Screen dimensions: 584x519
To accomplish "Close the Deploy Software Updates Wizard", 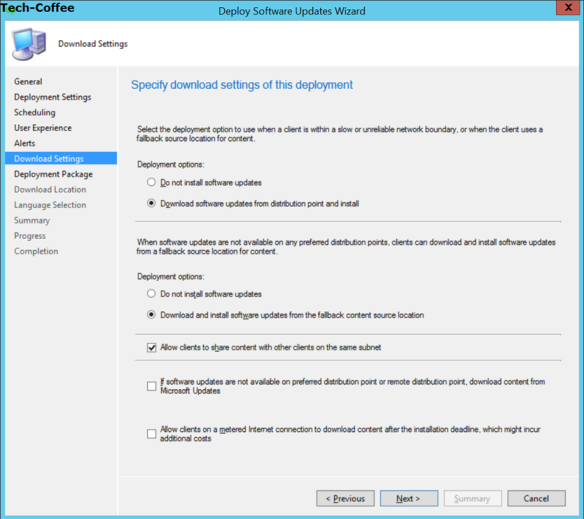I will [568, 7].
